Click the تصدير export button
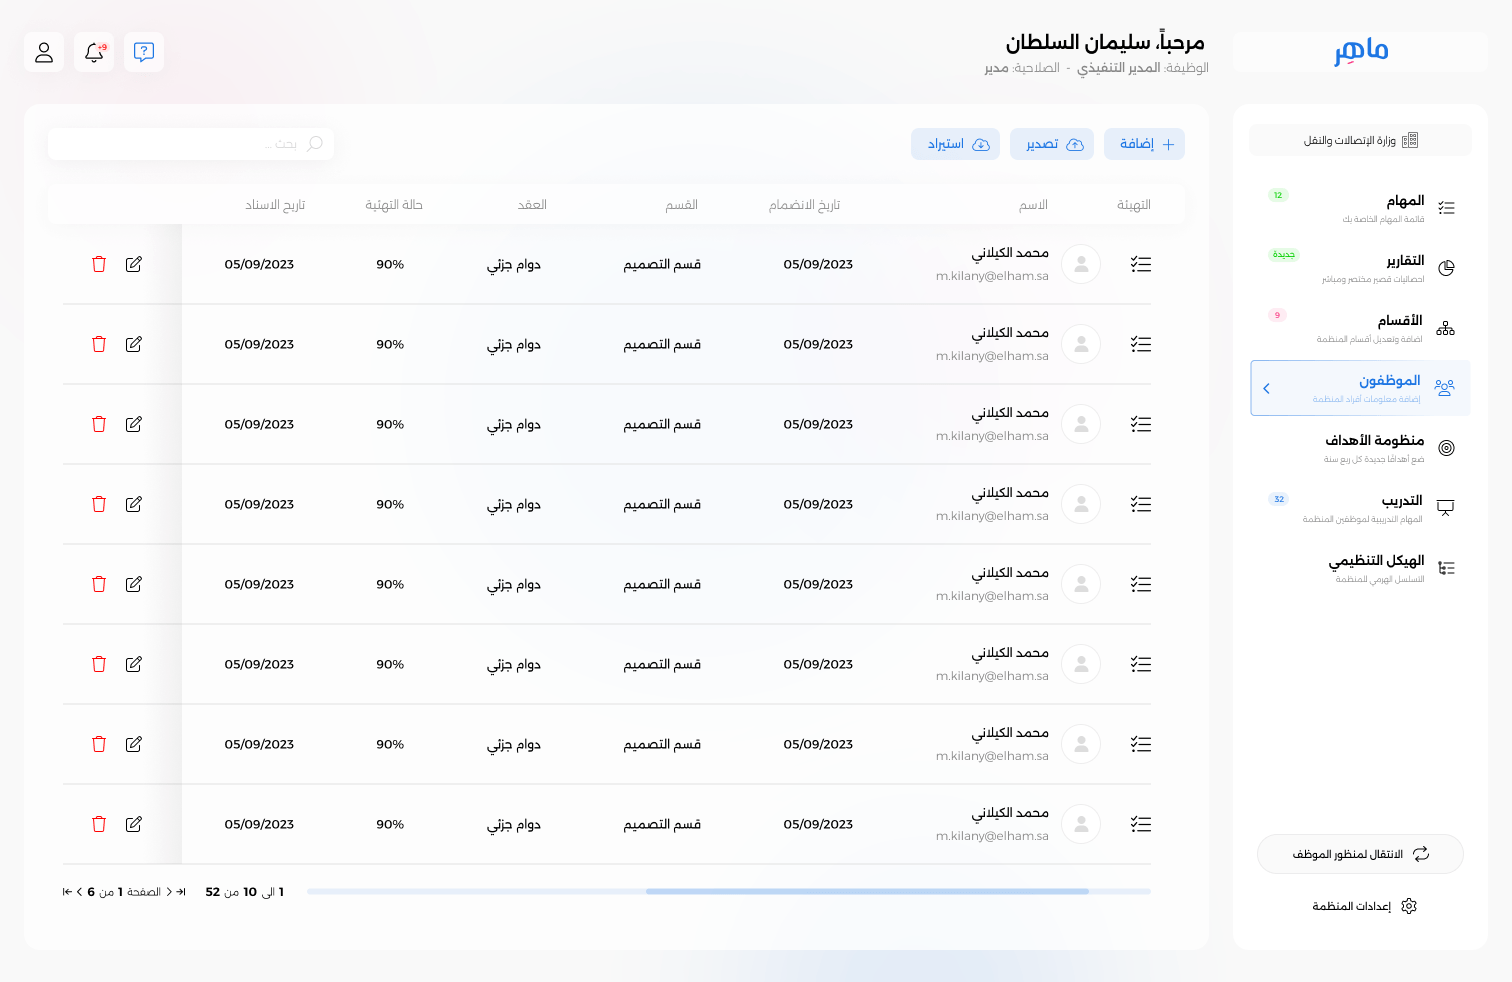Viewport: 1512px width, 982px height. (x=1052, y=144)
